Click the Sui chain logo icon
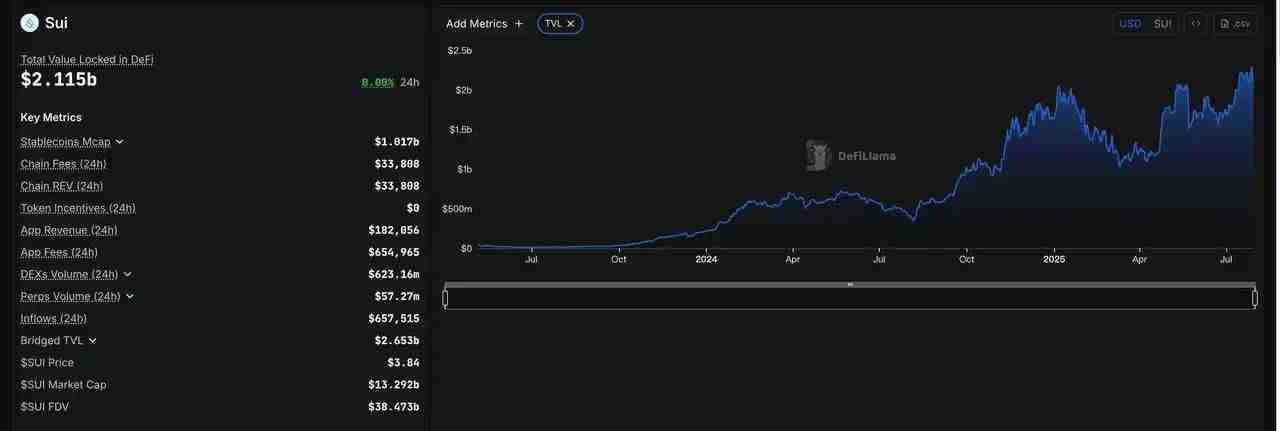Image resolution: width=1280 pixels, height=431 pixels. pyautogui.click(x=29, y=23)
